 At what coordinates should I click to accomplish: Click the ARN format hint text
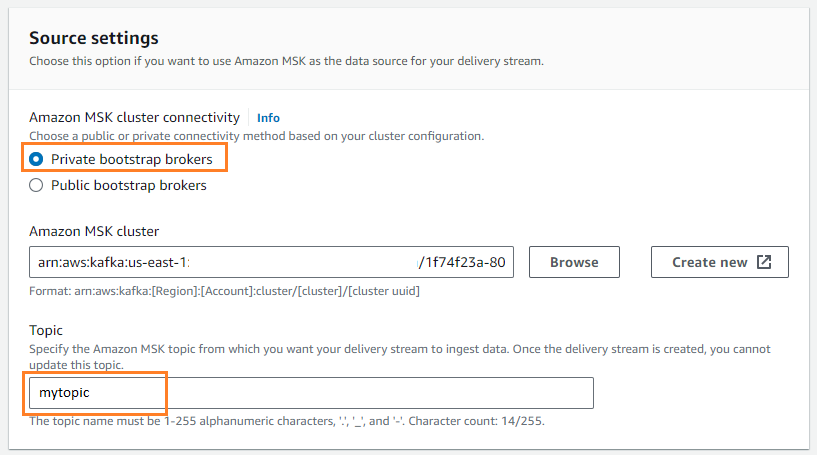[x=225, y=291]
